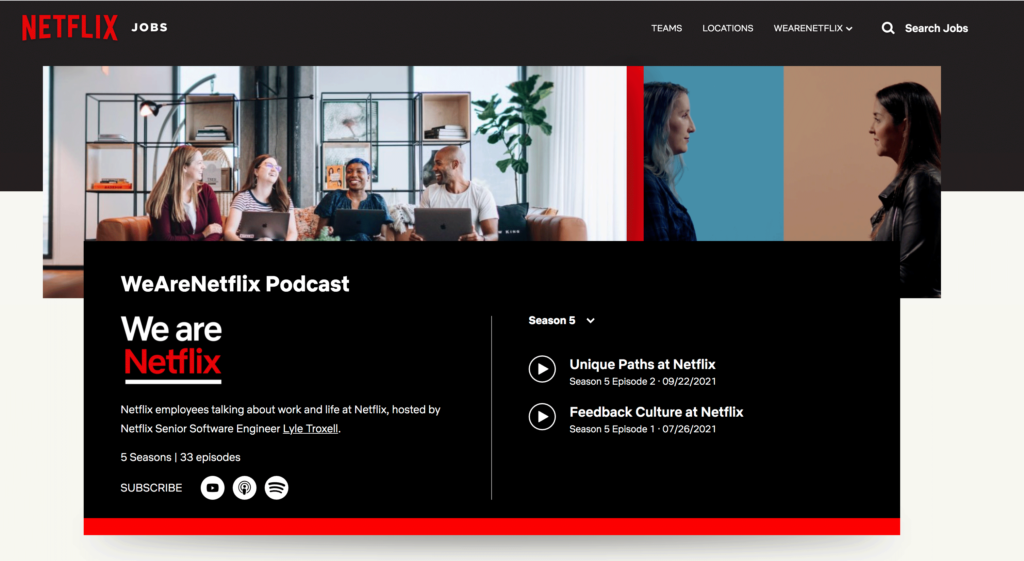Play the Feedback Culture at Netflix episode
This screenshot has height=561, width=1024.
[542, 416]
